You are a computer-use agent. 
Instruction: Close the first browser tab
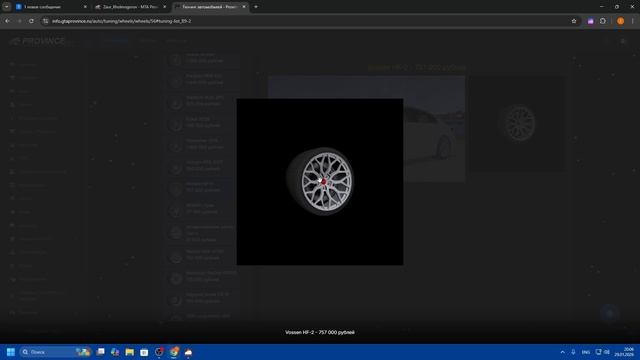[85, 7]
